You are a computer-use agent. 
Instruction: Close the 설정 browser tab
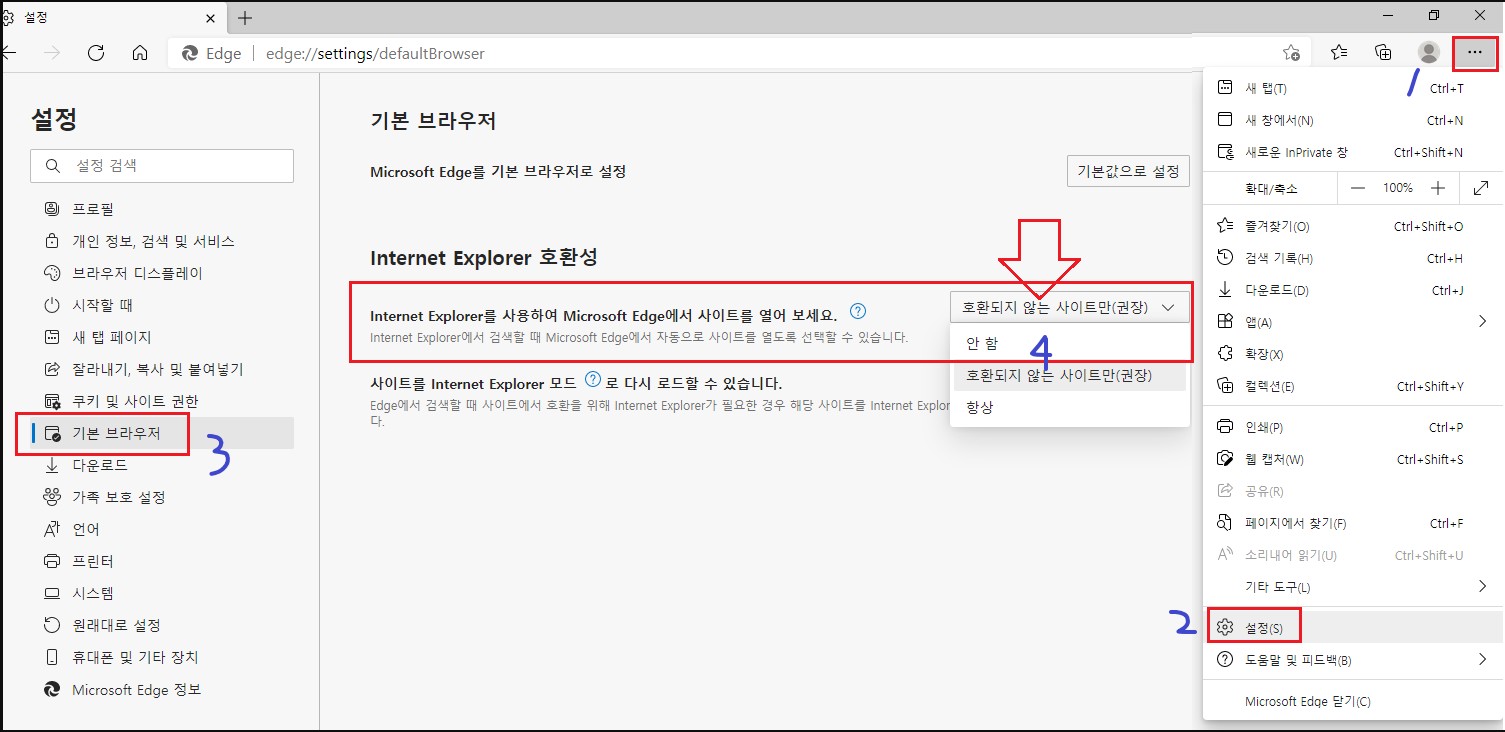click(210, 18)
